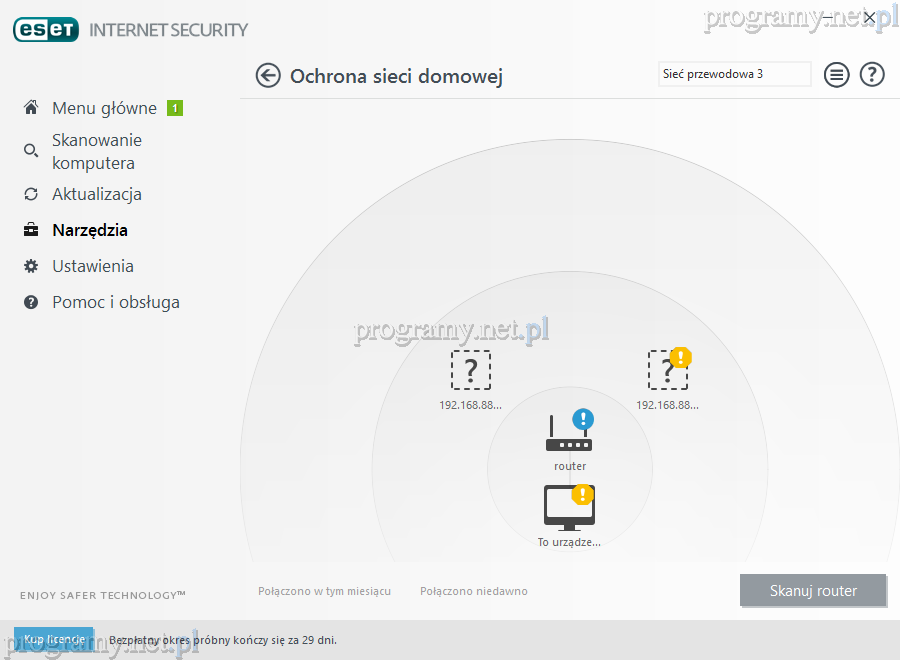This screenshot has height=660, width=900.
Task: Open the 'Sieć przewodowa 3' network dropdown
Action: coord(734,74)
